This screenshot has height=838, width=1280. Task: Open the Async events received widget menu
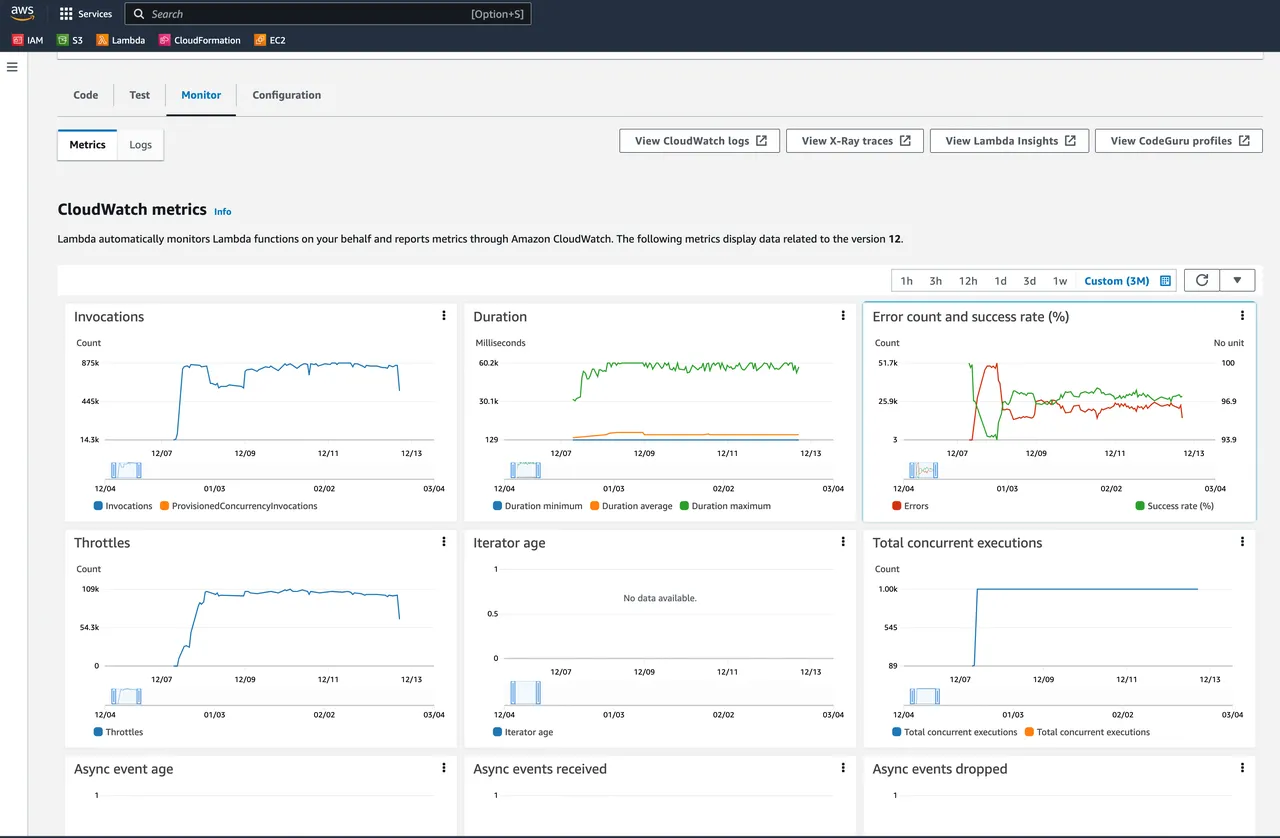coord(843,768)
